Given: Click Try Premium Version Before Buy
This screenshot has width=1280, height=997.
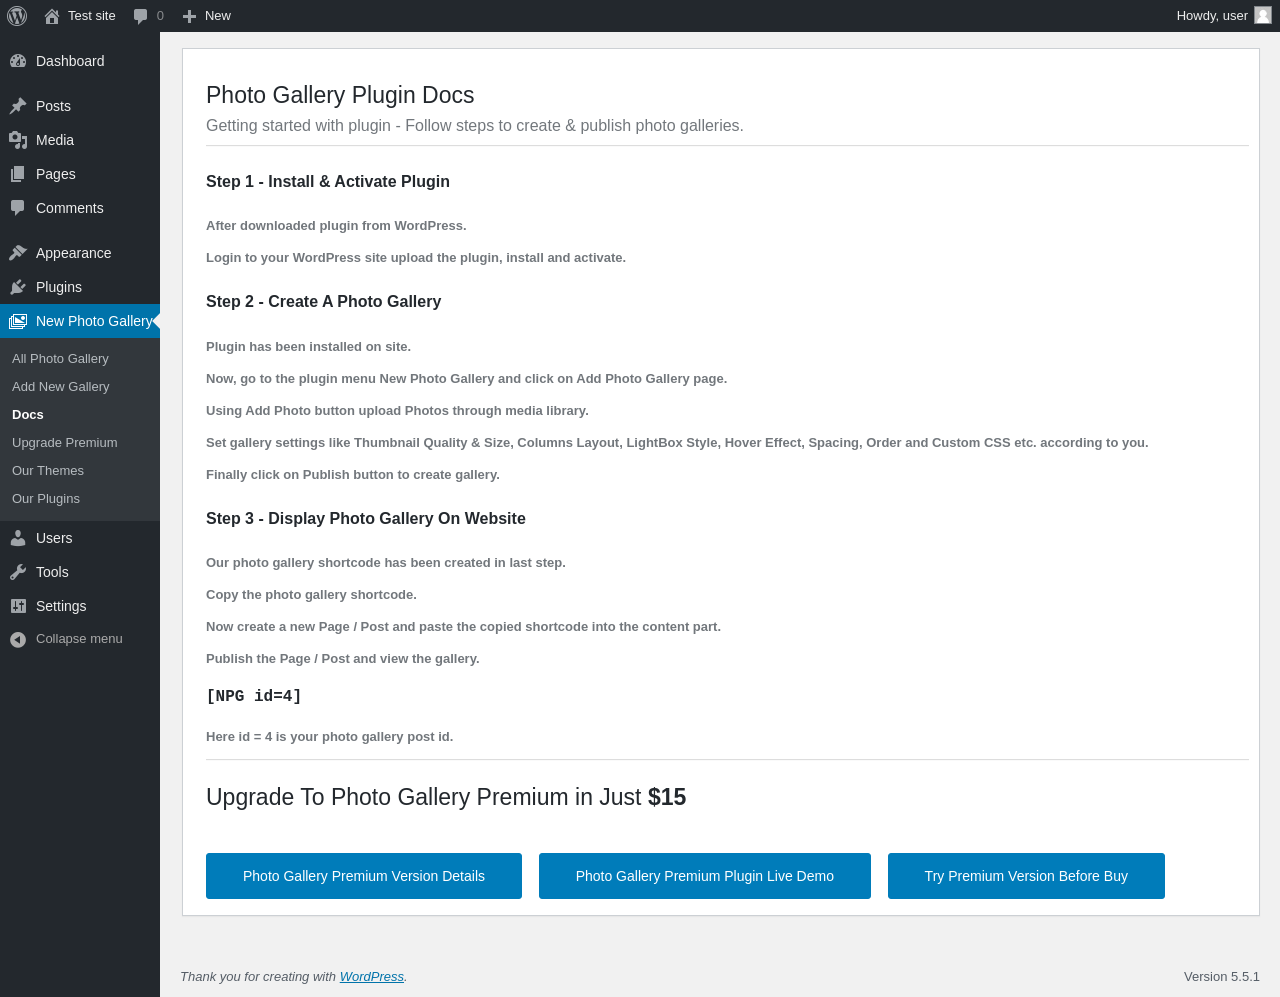Looking at the screenshot, I should [1026, 876].
